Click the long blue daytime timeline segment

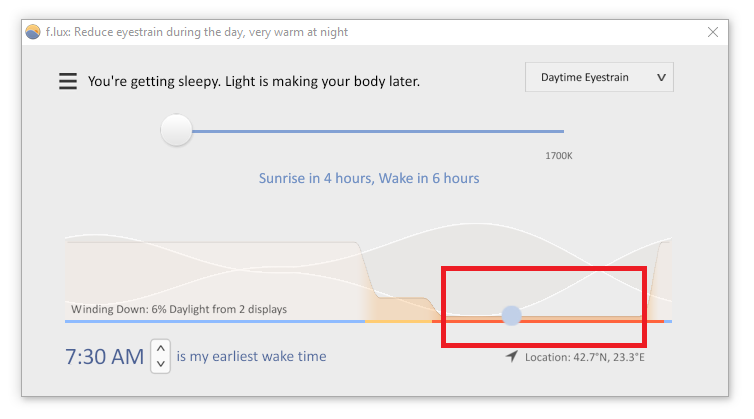pos(215,321)
